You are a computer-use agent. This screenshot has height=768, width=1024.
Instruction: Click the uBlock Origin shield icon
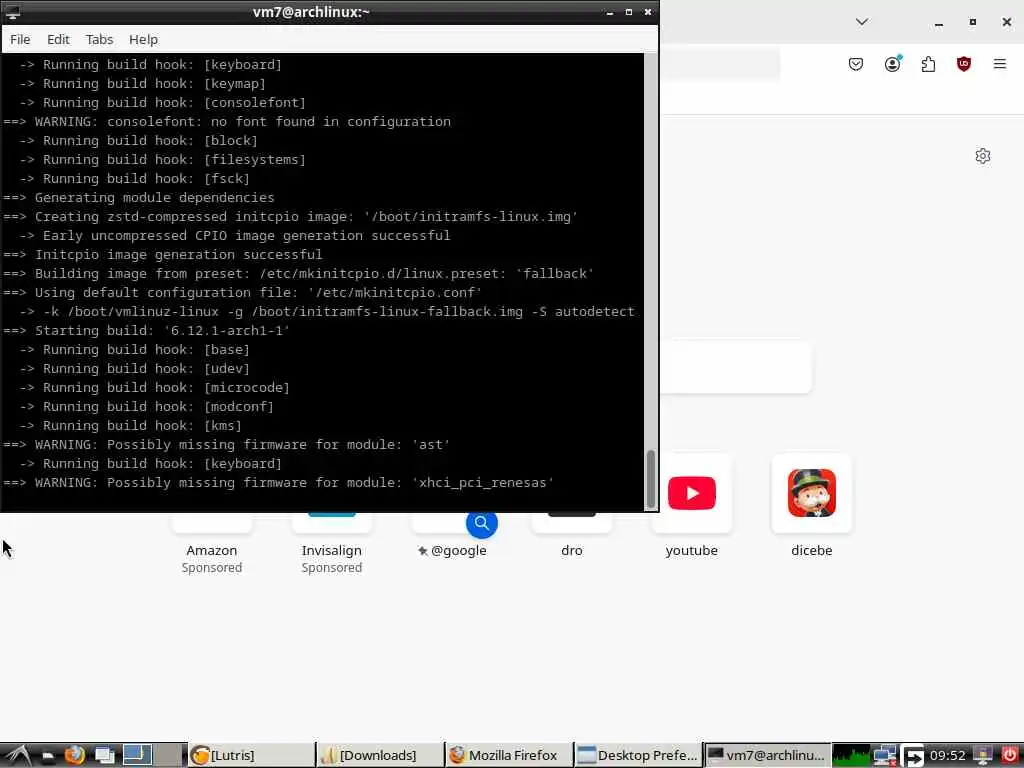point(963,64)
